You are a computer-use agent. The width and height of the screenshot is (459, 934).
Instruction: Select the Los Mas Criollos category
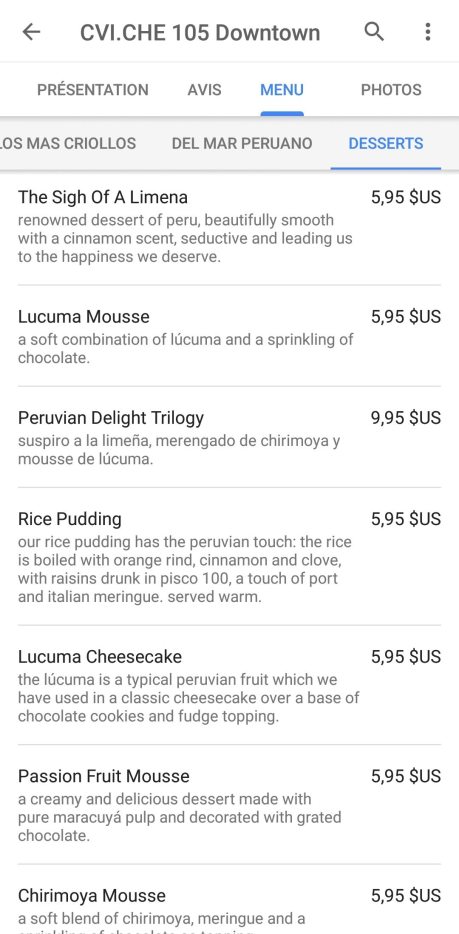[x=68, y=144]
